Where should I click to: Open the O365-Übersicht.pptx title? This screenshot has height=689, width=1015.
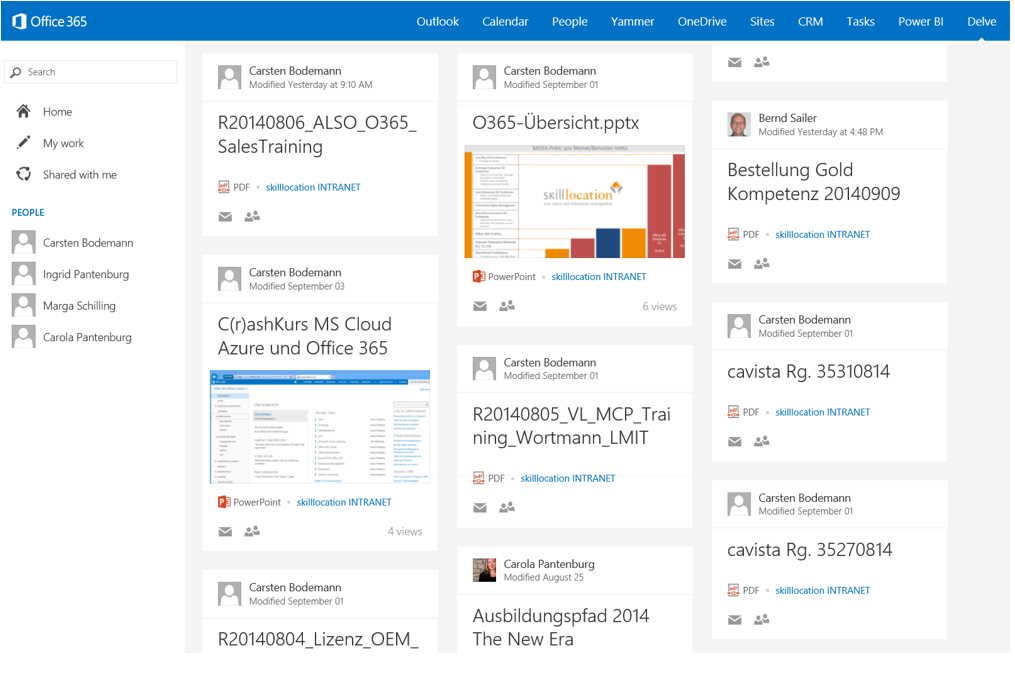[555, 122]
